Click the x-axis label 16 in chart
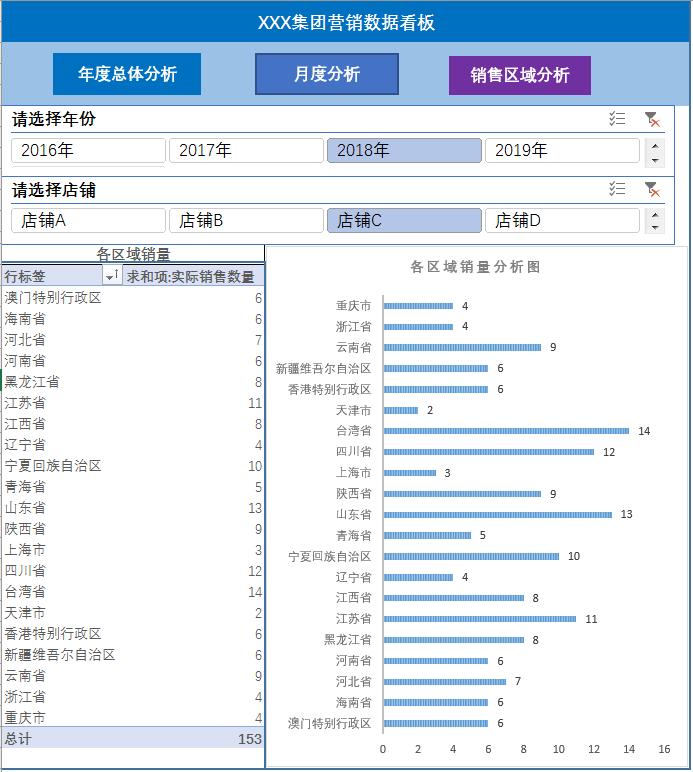The image size is (693, 772). pos(664,749)
